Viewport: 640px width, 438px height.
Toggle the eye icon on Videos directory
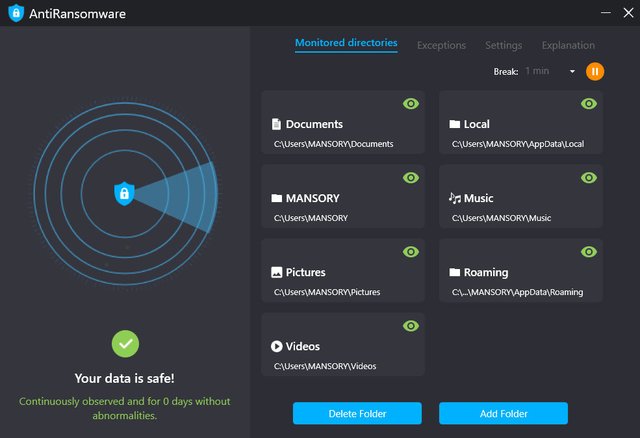click(x=411, y=326)
